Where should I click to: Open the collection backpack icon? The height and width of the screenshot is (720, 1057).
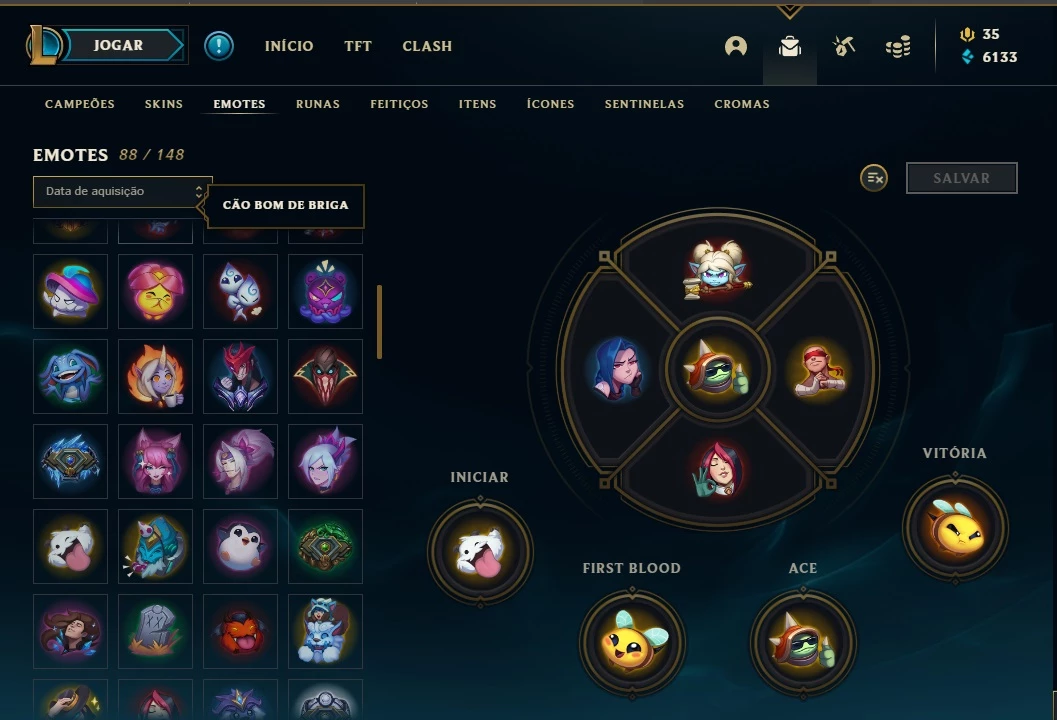click(789, 46)
